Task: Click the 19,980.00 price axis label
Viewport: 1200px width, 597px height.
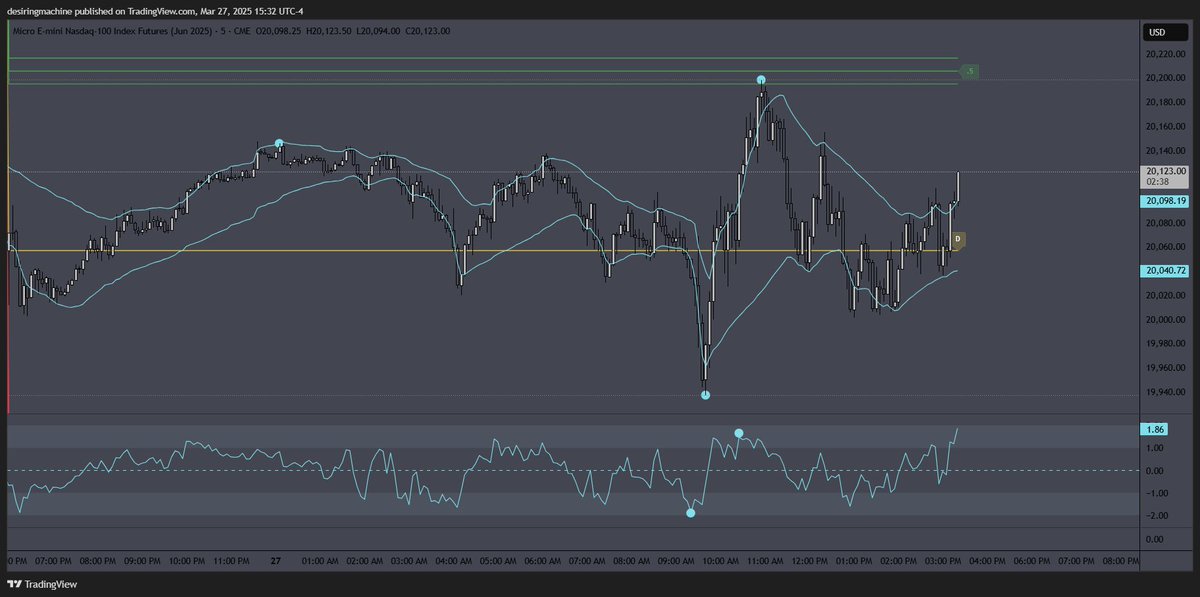Action: pos(1167,344)
